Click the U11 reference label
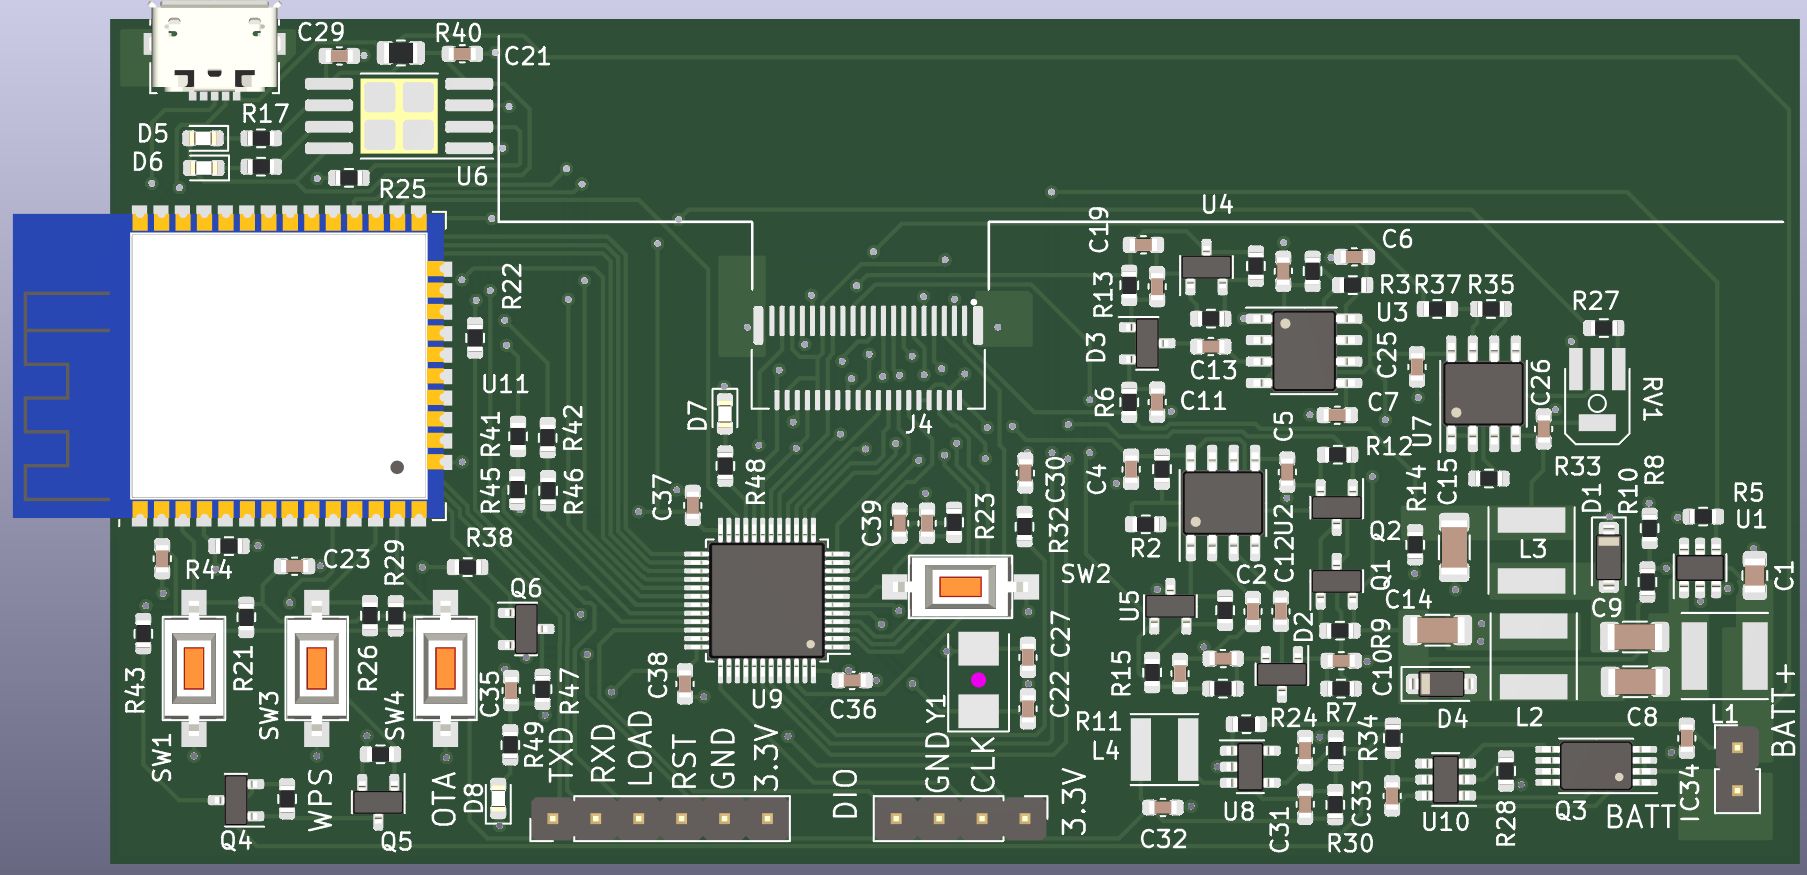Screen dimensions: 1807x875 (505, 384)
